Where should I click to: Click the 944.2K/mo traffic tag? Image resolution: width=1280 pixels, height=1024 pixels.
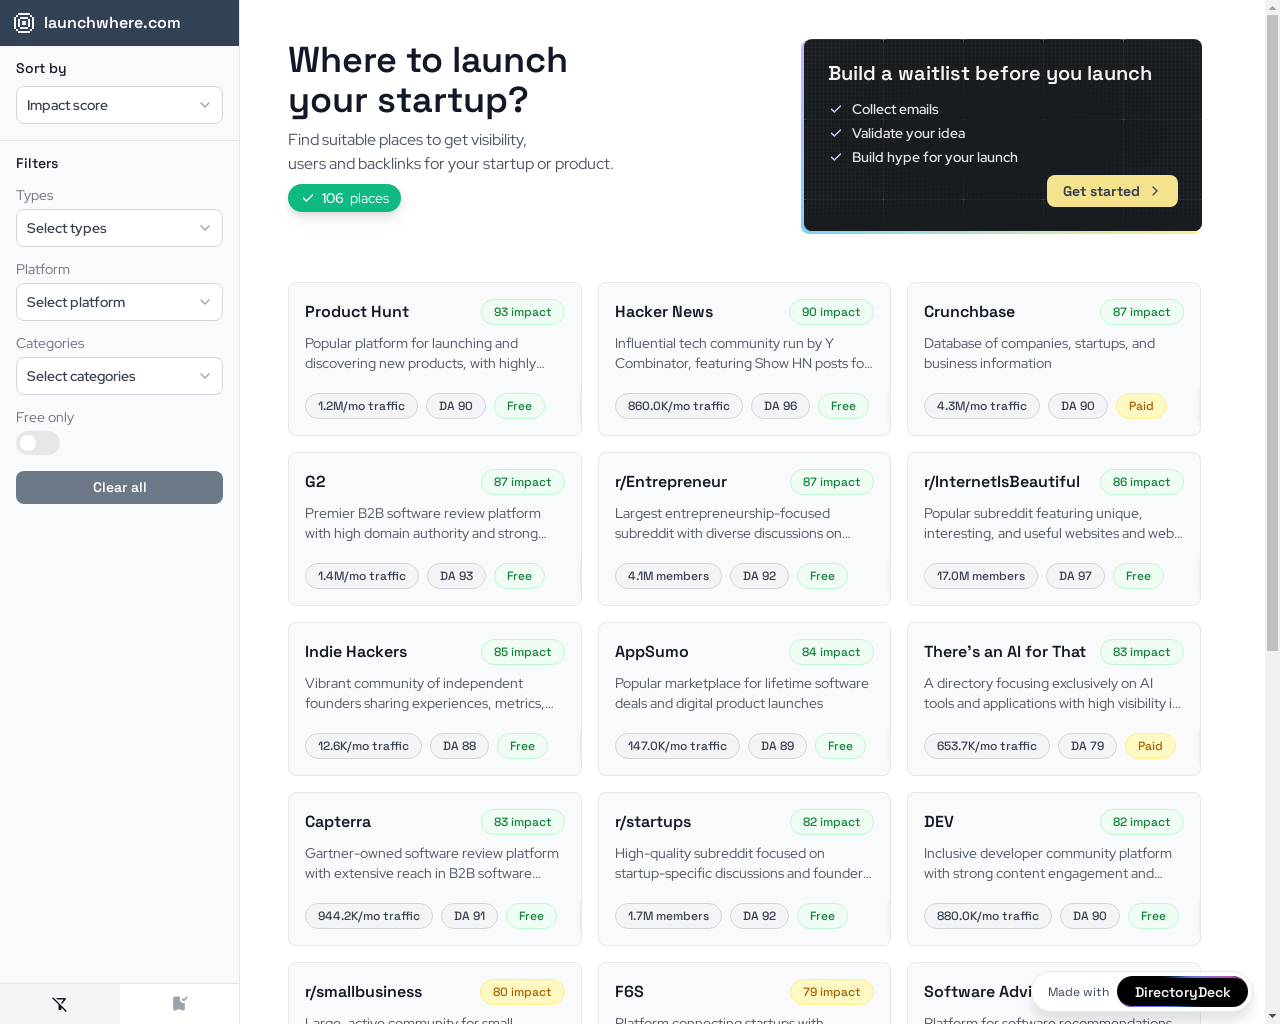click(368, 916)
